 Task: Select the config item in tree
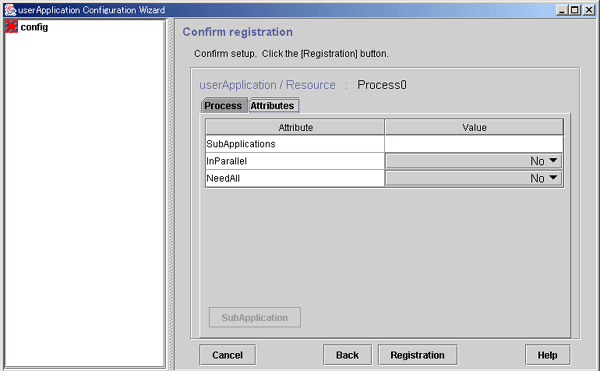[34, 27]
